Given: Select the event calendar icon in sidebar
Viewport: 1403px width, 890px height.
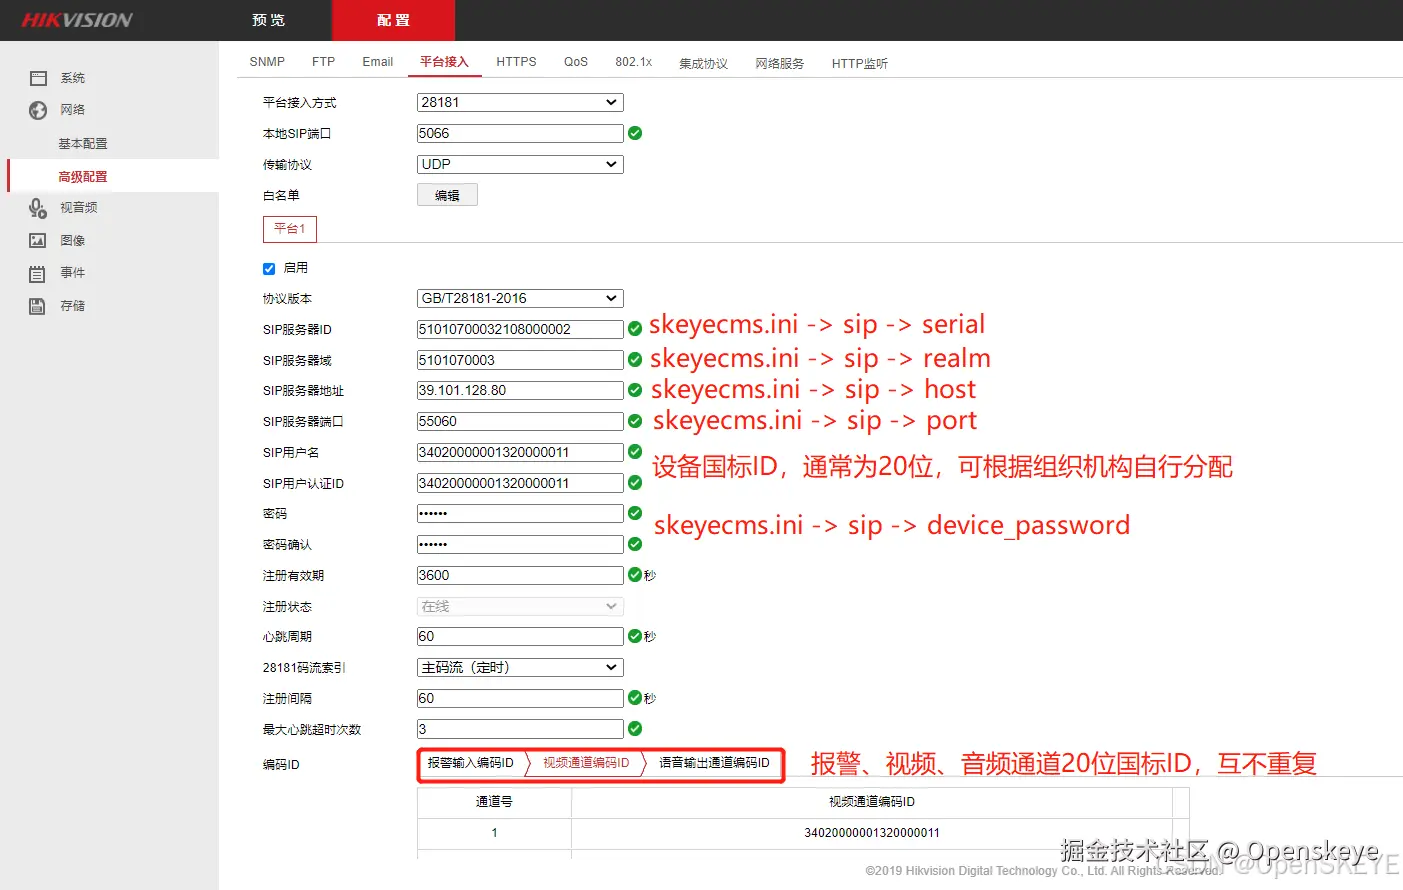Looking at the screenshot, I should pyautogui.click(x=38, y=273).
